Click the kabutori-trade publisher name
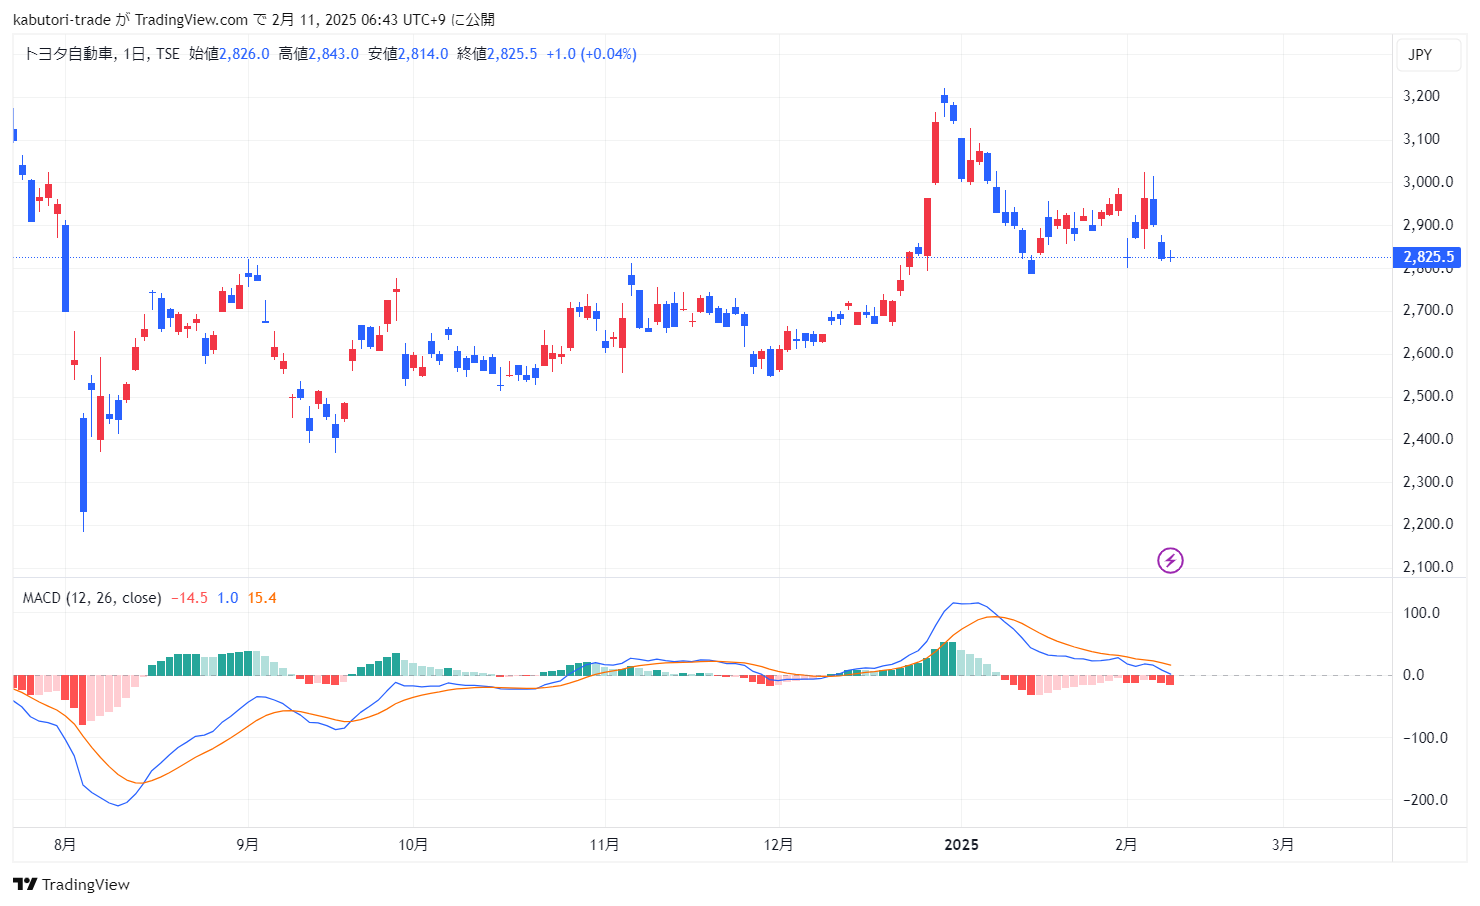This screenshot has height=906, width=1480. pos(62,20)
